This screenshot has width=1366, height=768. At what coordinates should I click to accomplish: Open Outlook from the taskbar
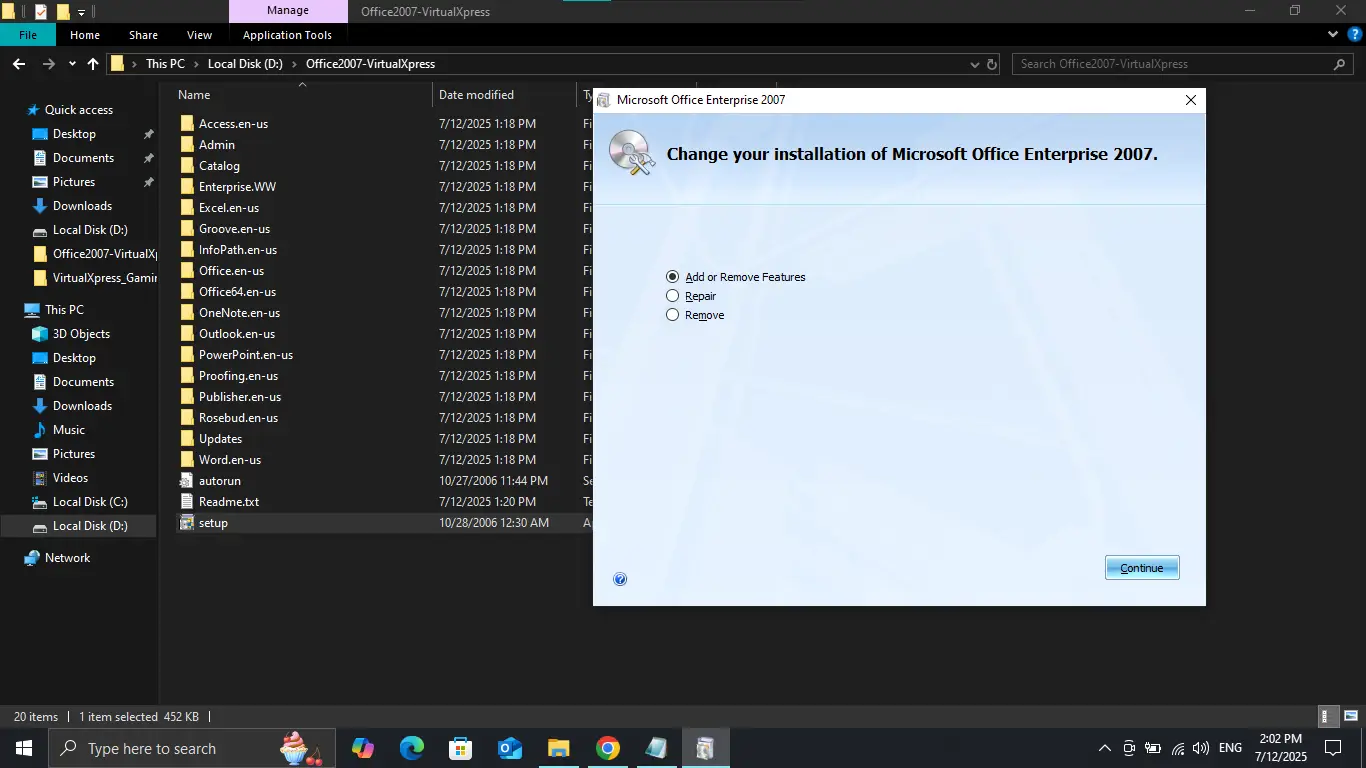click(x=510, y=748)
